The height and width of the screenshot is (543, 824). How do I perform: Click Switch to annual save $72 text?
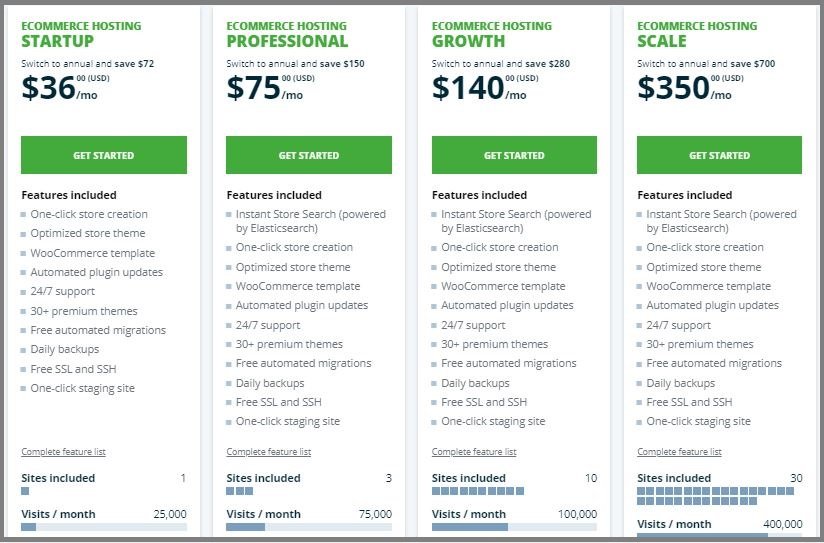click(x=88, y=64)
